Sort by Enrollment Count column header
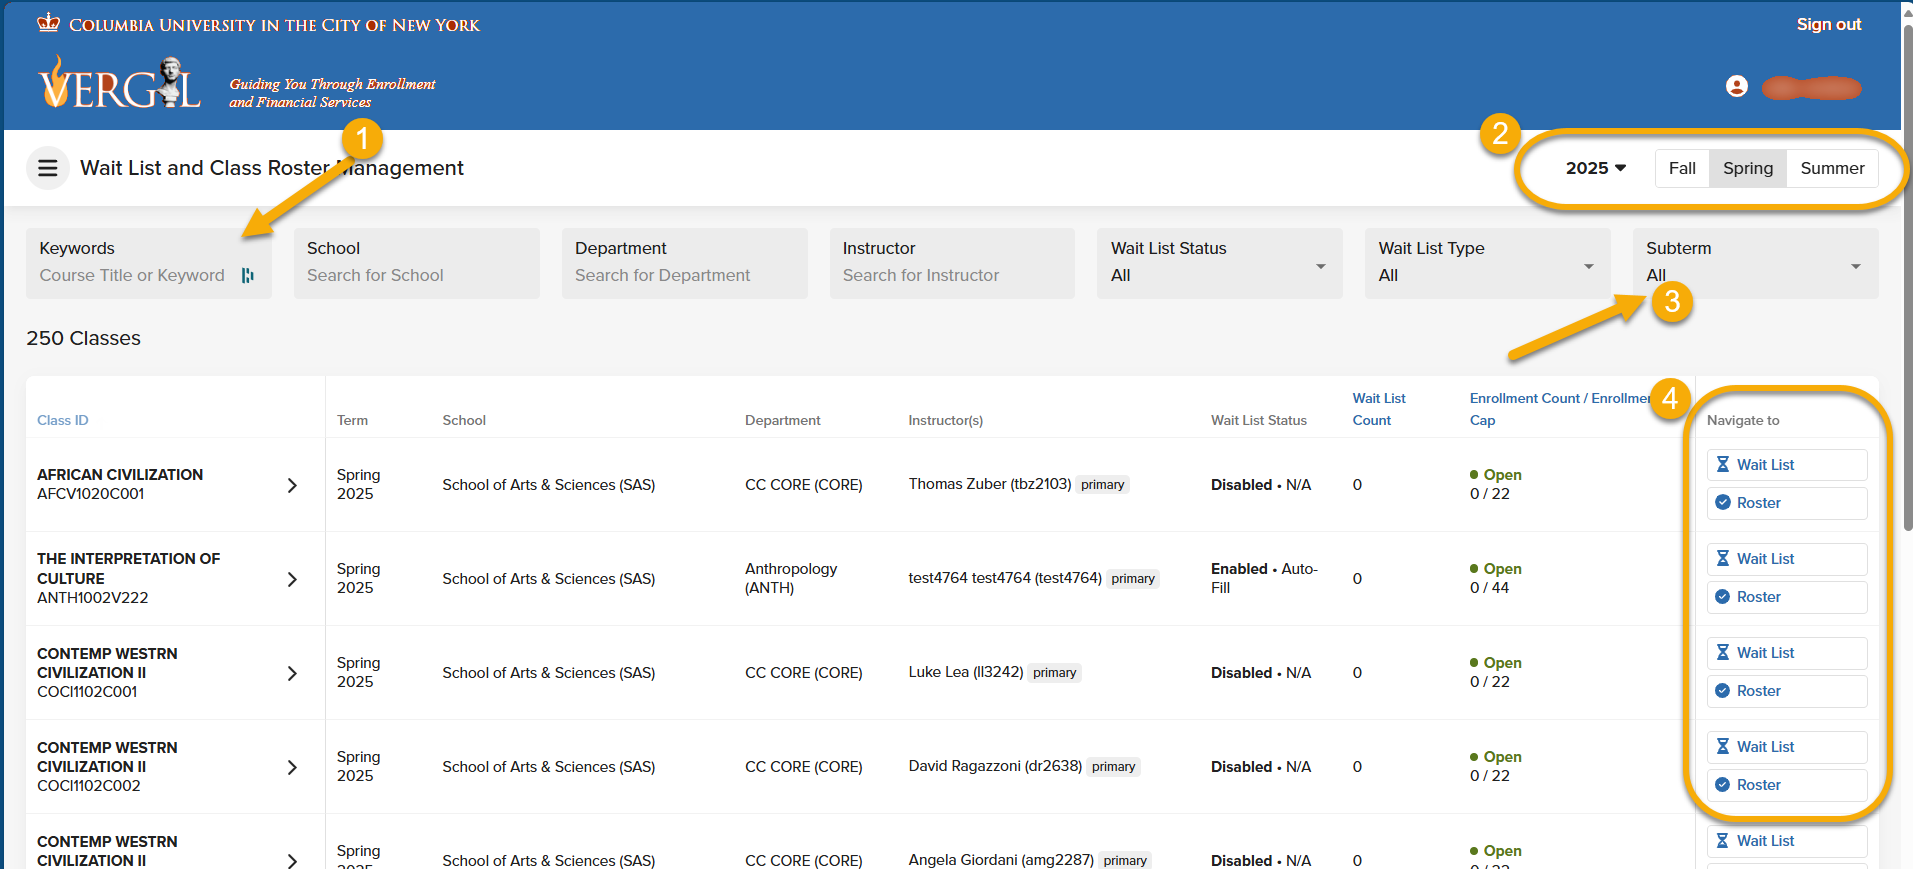This screenshot has width=1913, height=869. [1560, 409]
